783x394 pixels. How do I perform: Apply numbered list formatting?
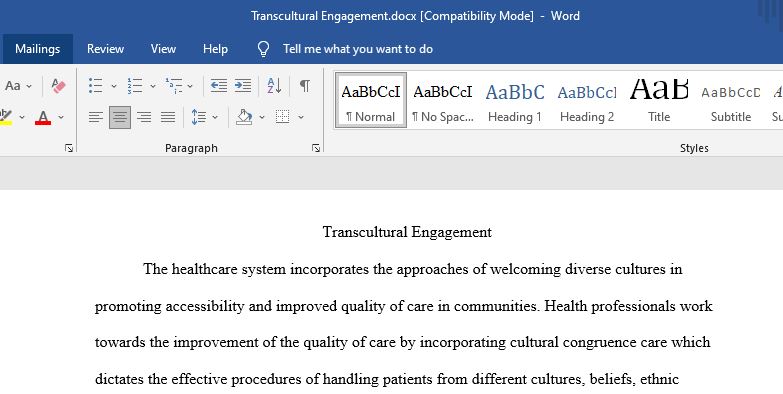pos(135,86)
